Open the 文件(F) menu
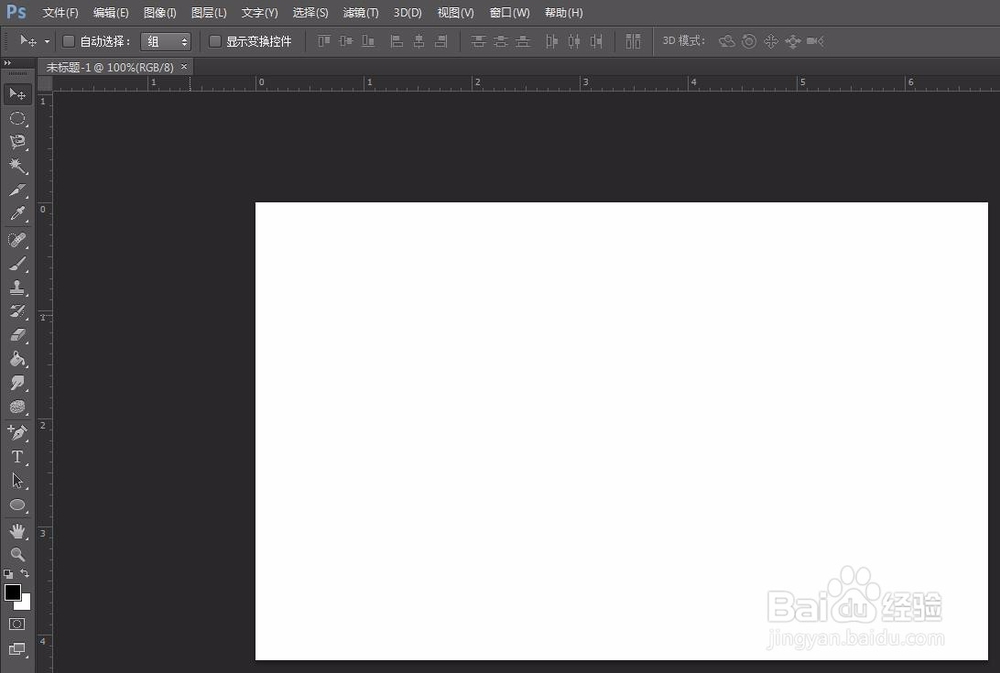The width and height of the screenshot is (1000, 673). 60,13
